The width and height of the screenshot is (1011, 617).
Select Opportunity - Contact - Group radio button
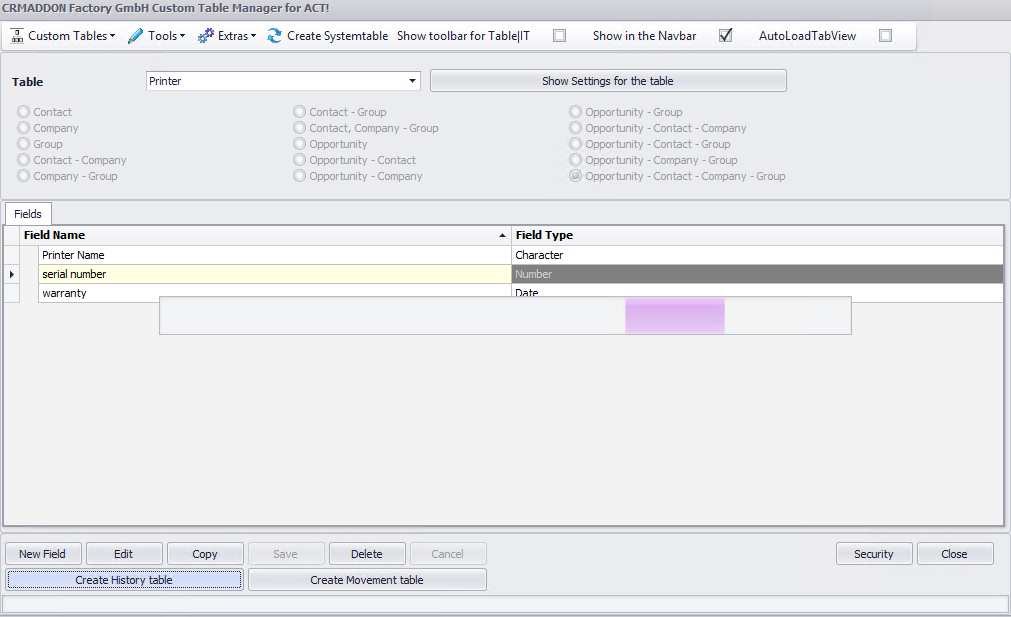[575, 144]
